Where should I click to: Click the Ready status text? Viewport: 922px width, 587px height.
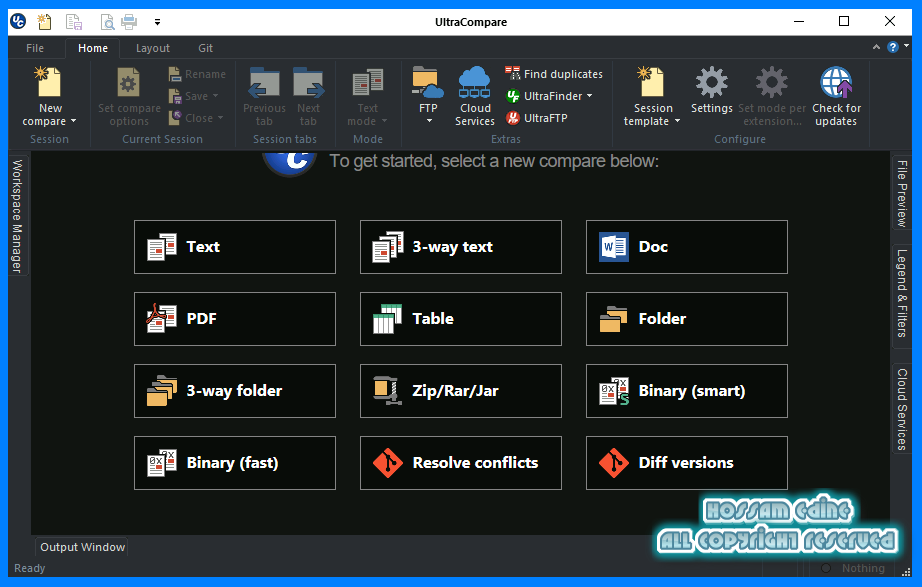(29, 568)
